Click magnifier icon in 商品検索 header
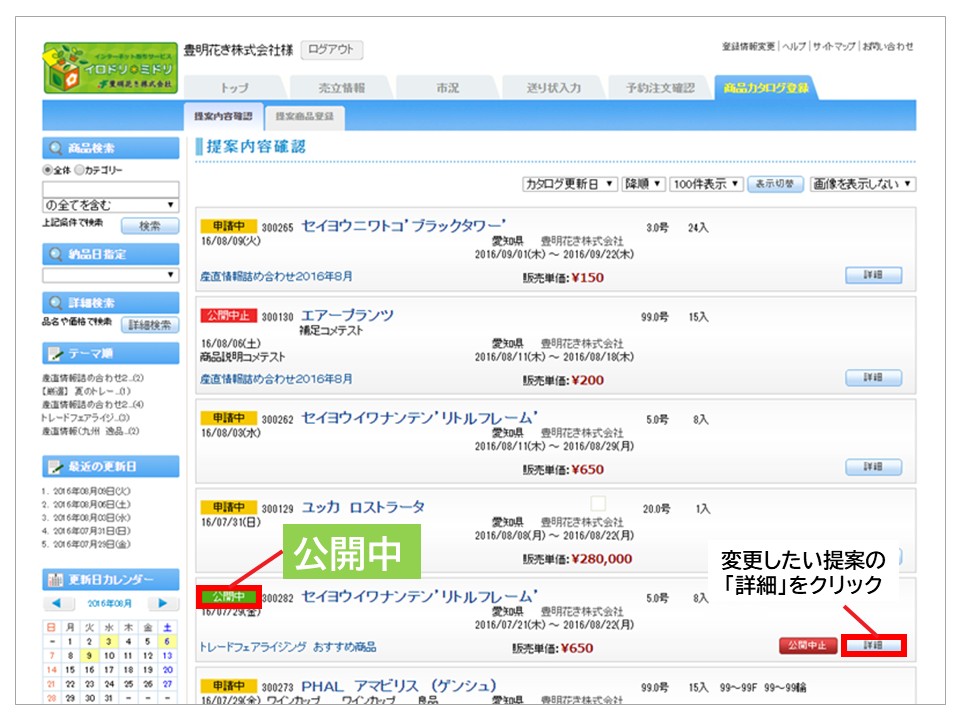This screenshot has width=960, height=720. pyautogui.click(x=55, y=148)
